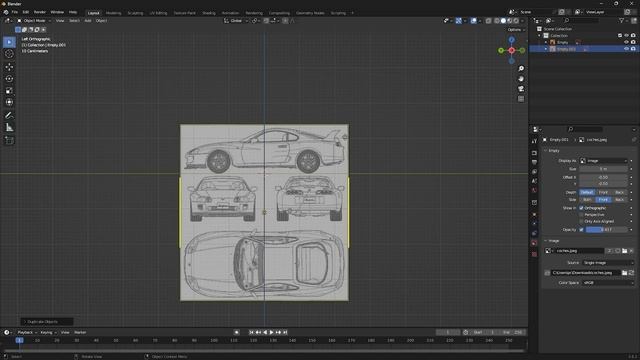
Task: Set Depth to Front
Action: [603, 192]
